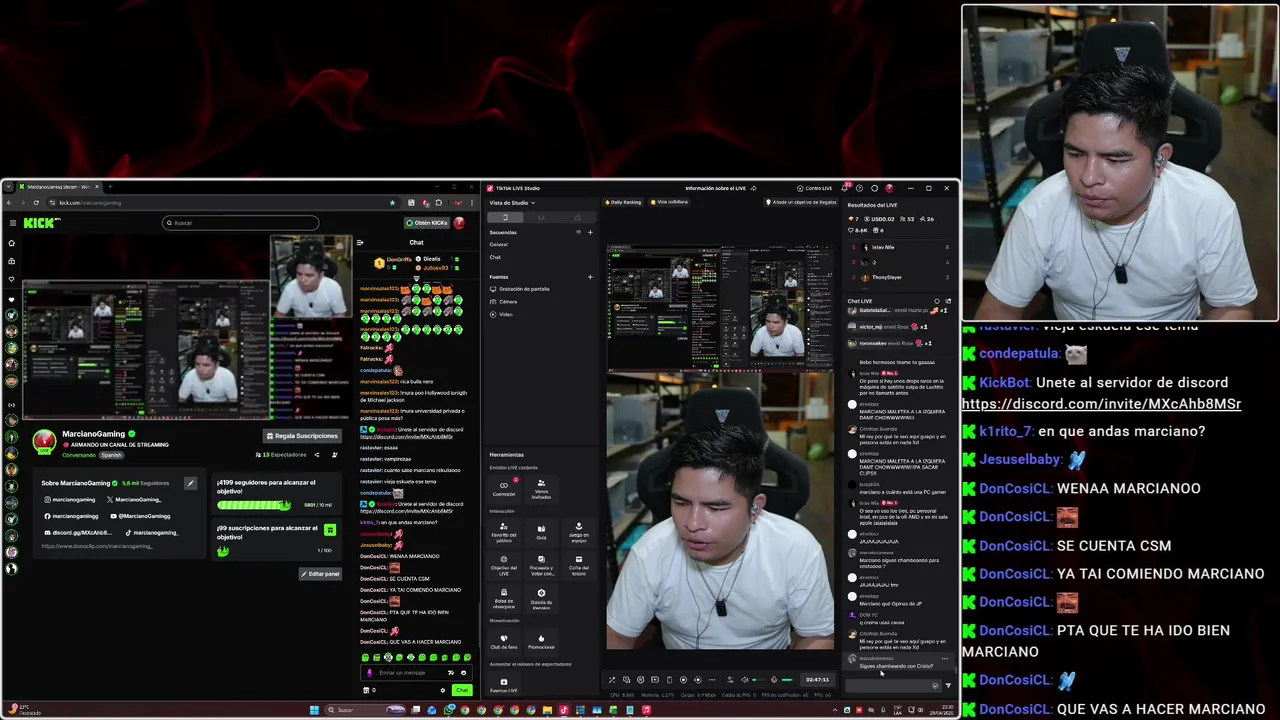Image resolution: width=1280 pixels, height=720 pixels.
Task: Open settings icon in TikTok Studio title bar
Action: [x=875, y=188]
